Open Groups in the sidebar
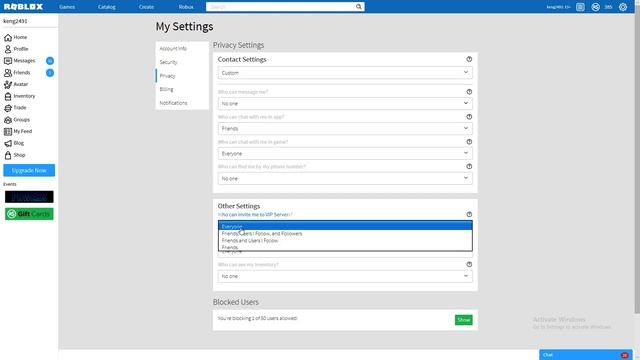This screenshot has width=640, height=360. pyautogui.click(x=17, y=120)
